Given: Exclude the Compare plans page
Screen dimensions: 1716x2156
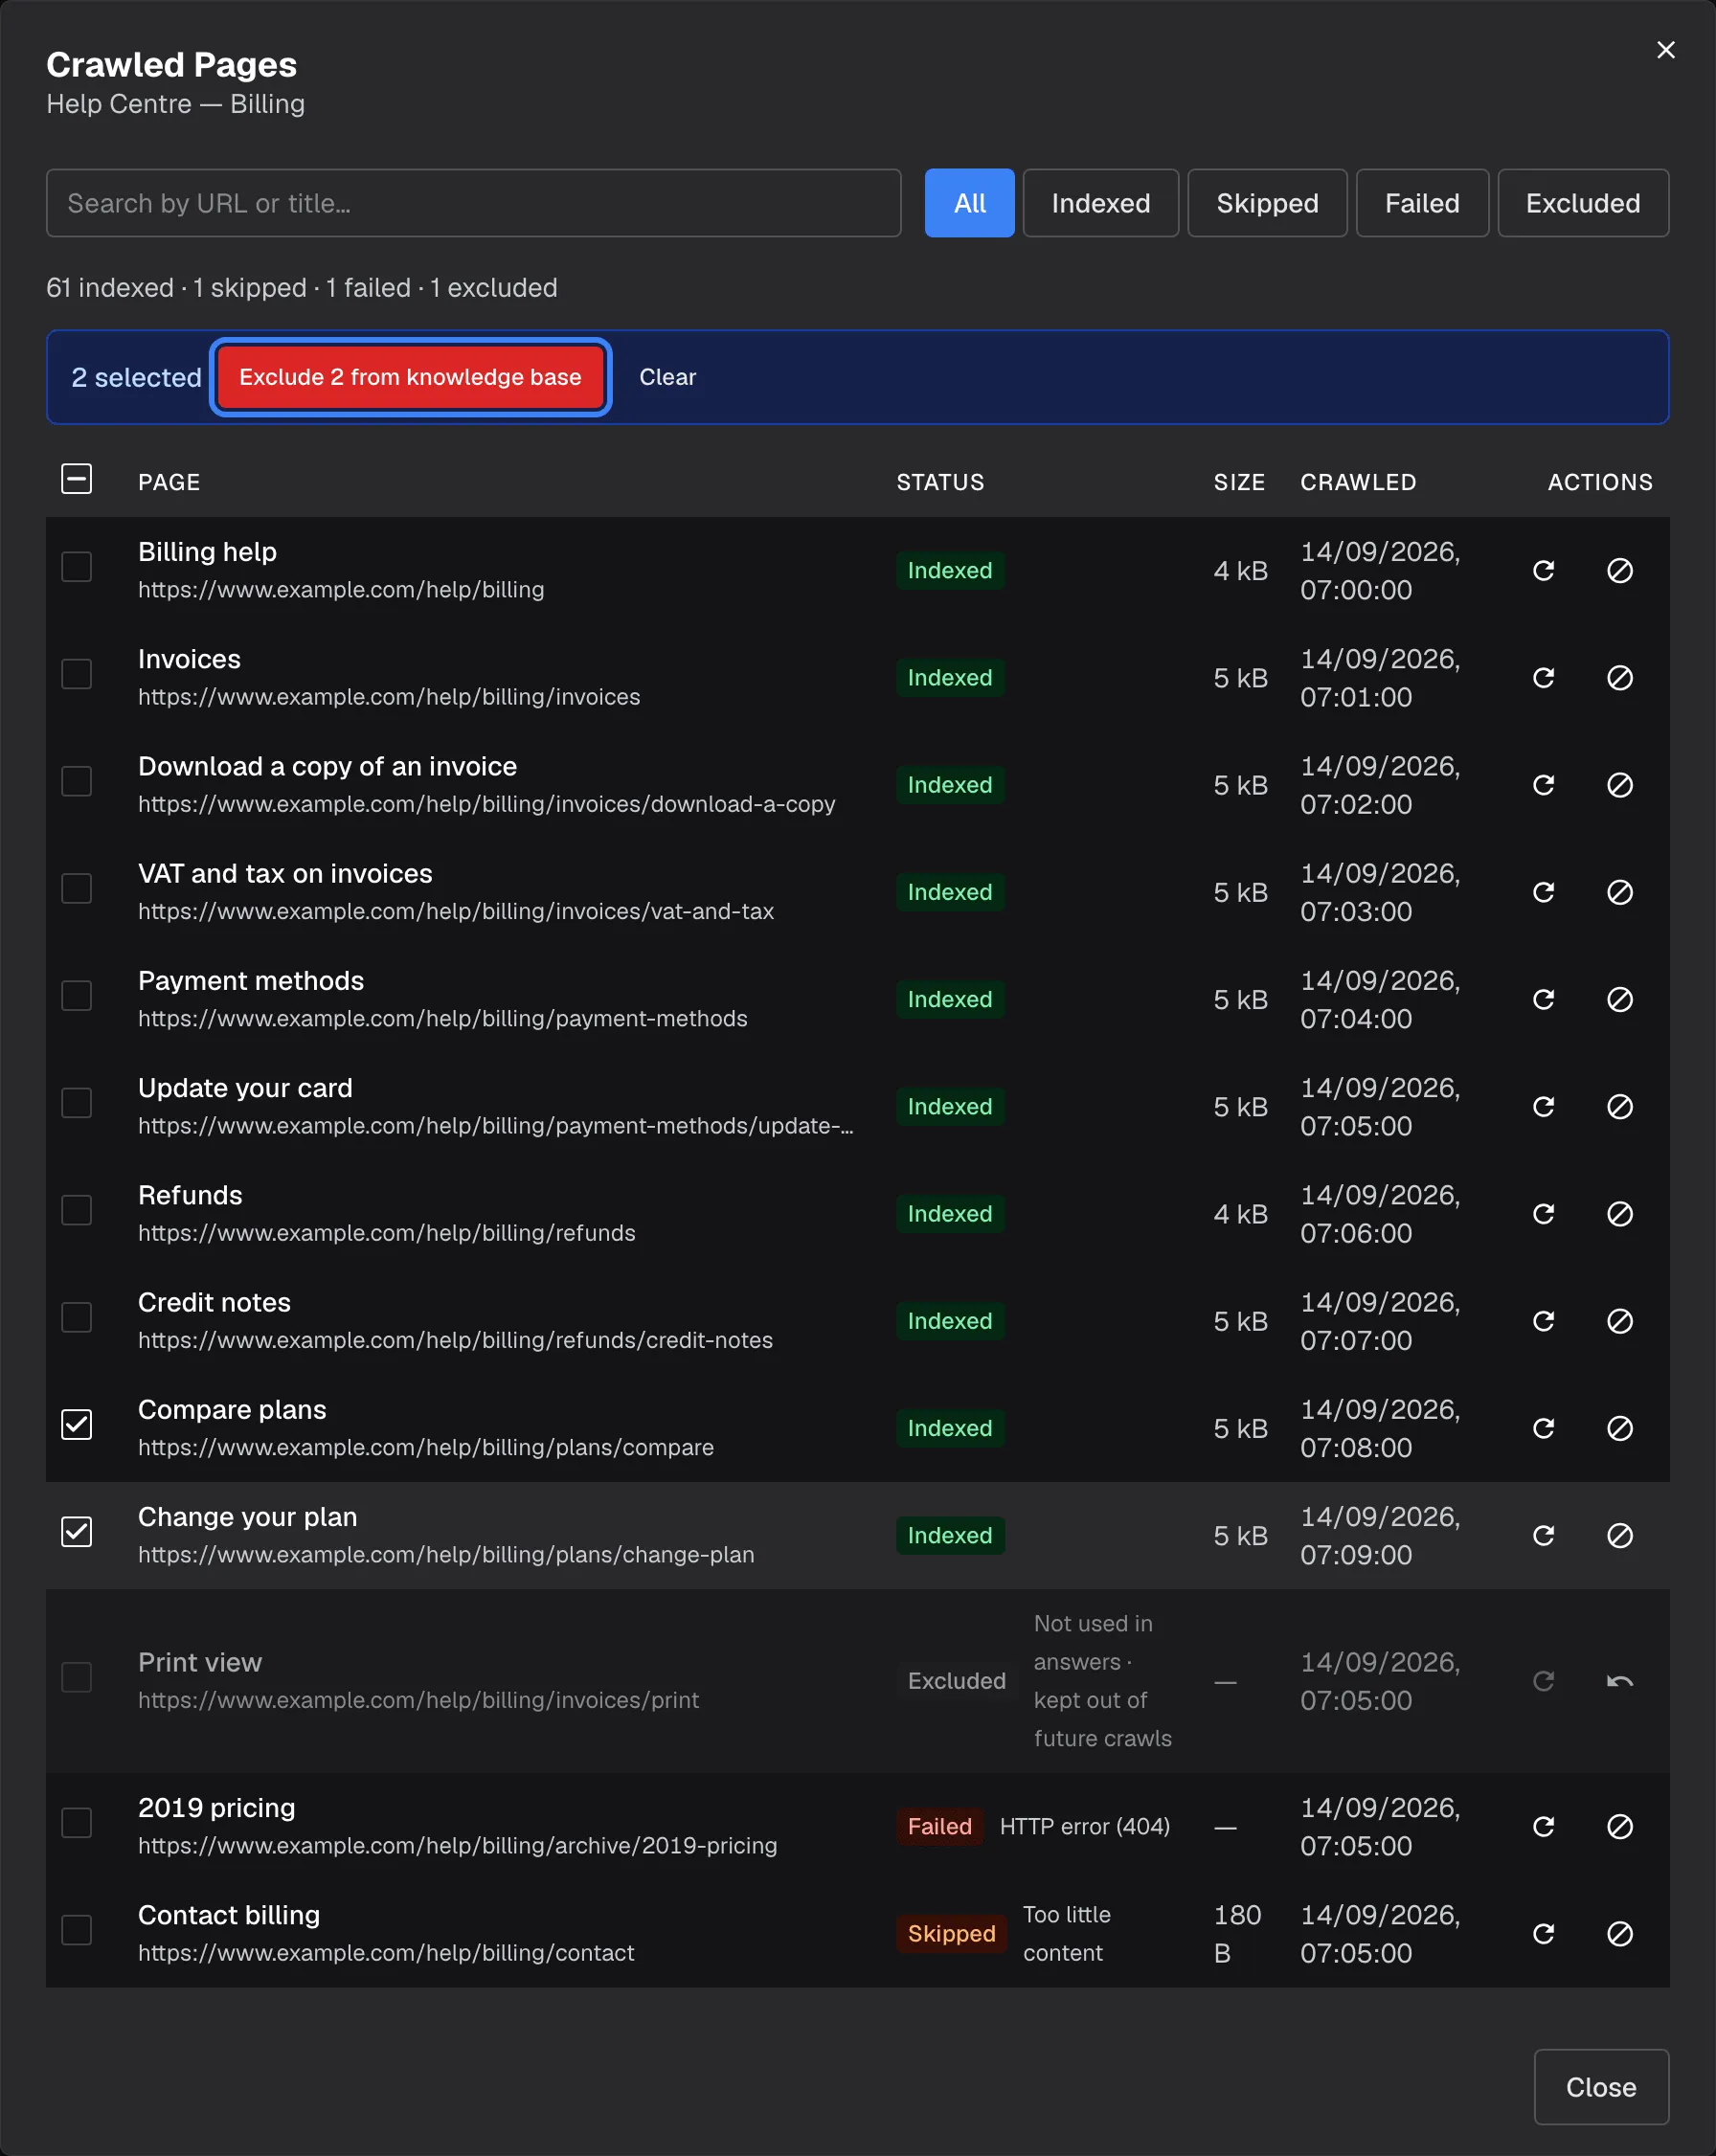Looking at the screenshot, I should tap(1619, 1427).
